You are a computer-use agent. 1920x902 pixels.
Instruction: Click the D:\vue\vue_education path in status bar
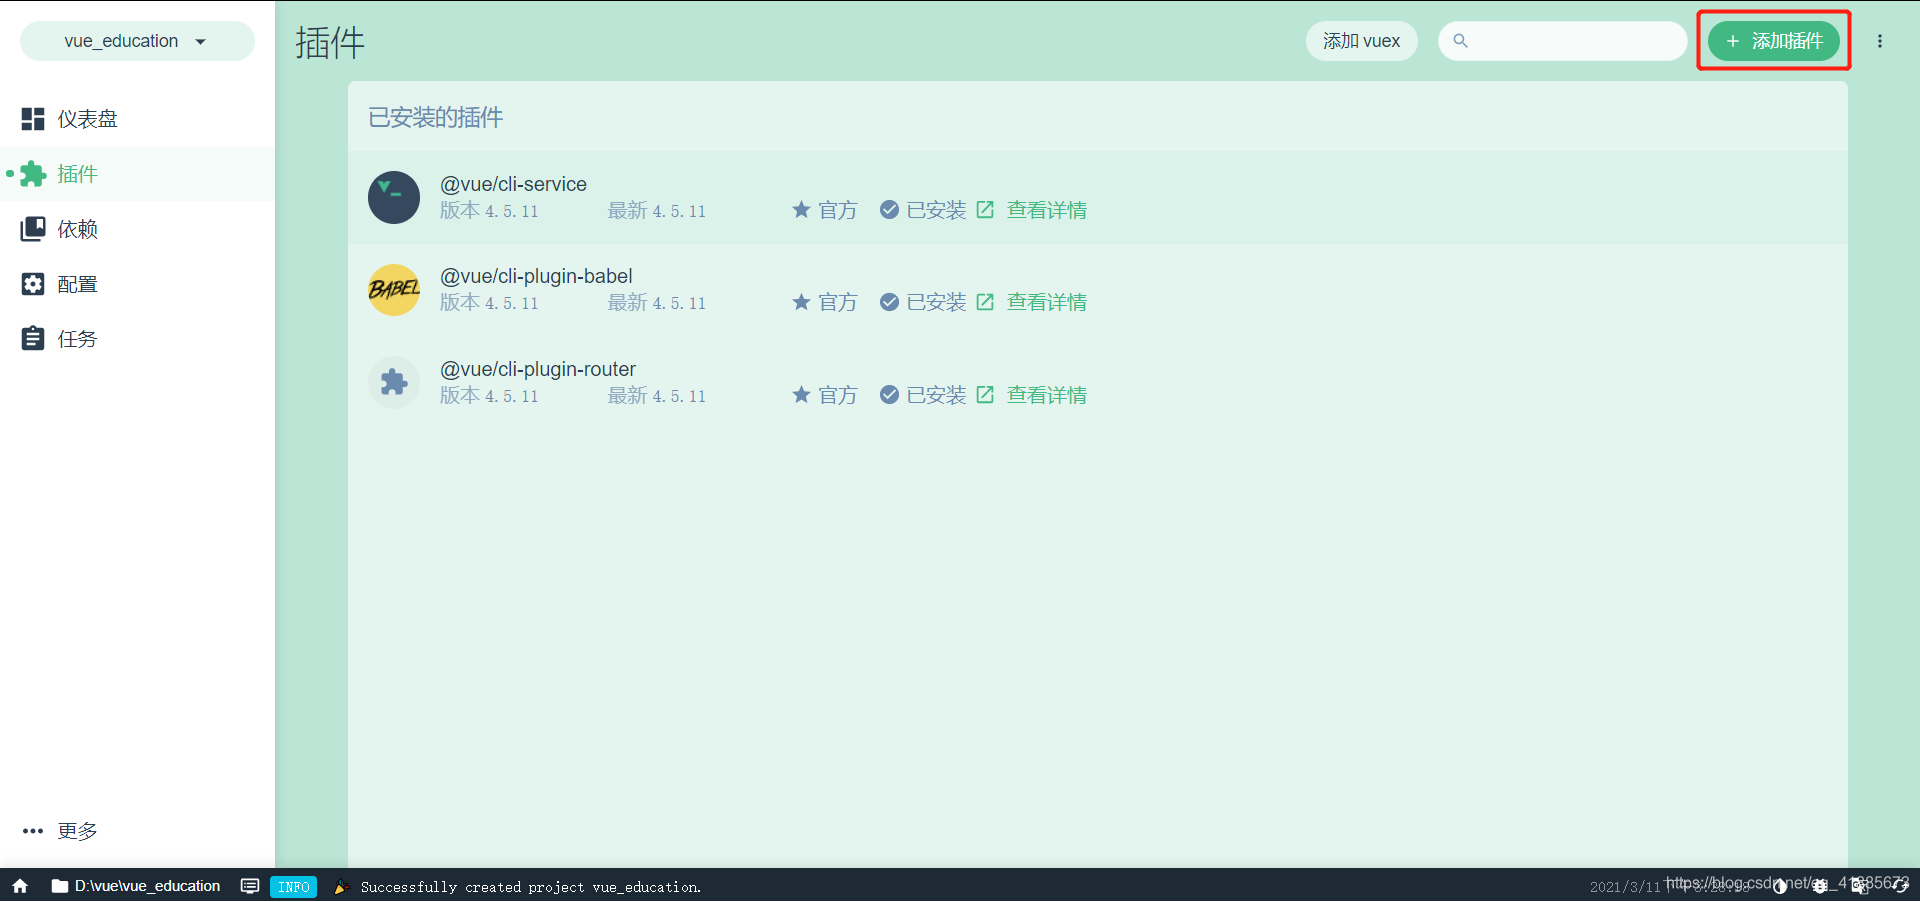click(x=148, y=886)
